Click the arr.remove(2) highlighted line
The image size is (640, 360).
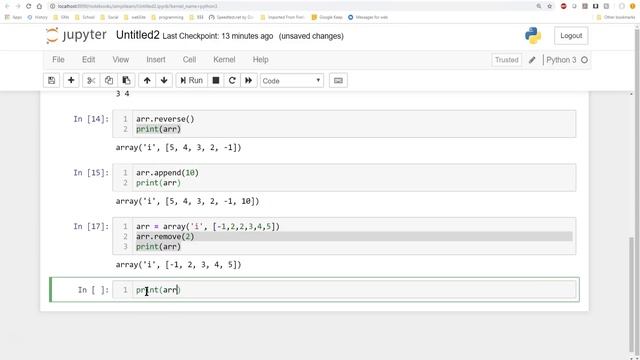pyautogui.click(x=354, y=236)
